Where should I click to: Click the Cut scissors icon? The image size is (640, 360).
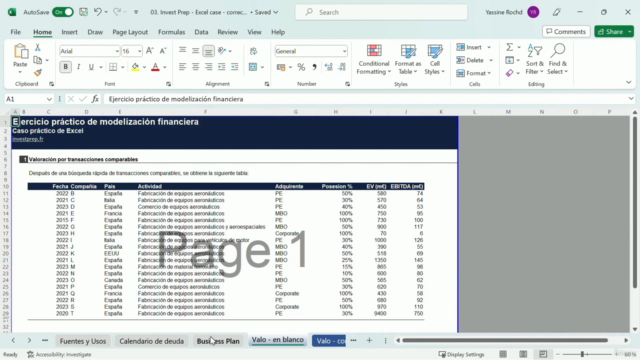tap(38, 48)
